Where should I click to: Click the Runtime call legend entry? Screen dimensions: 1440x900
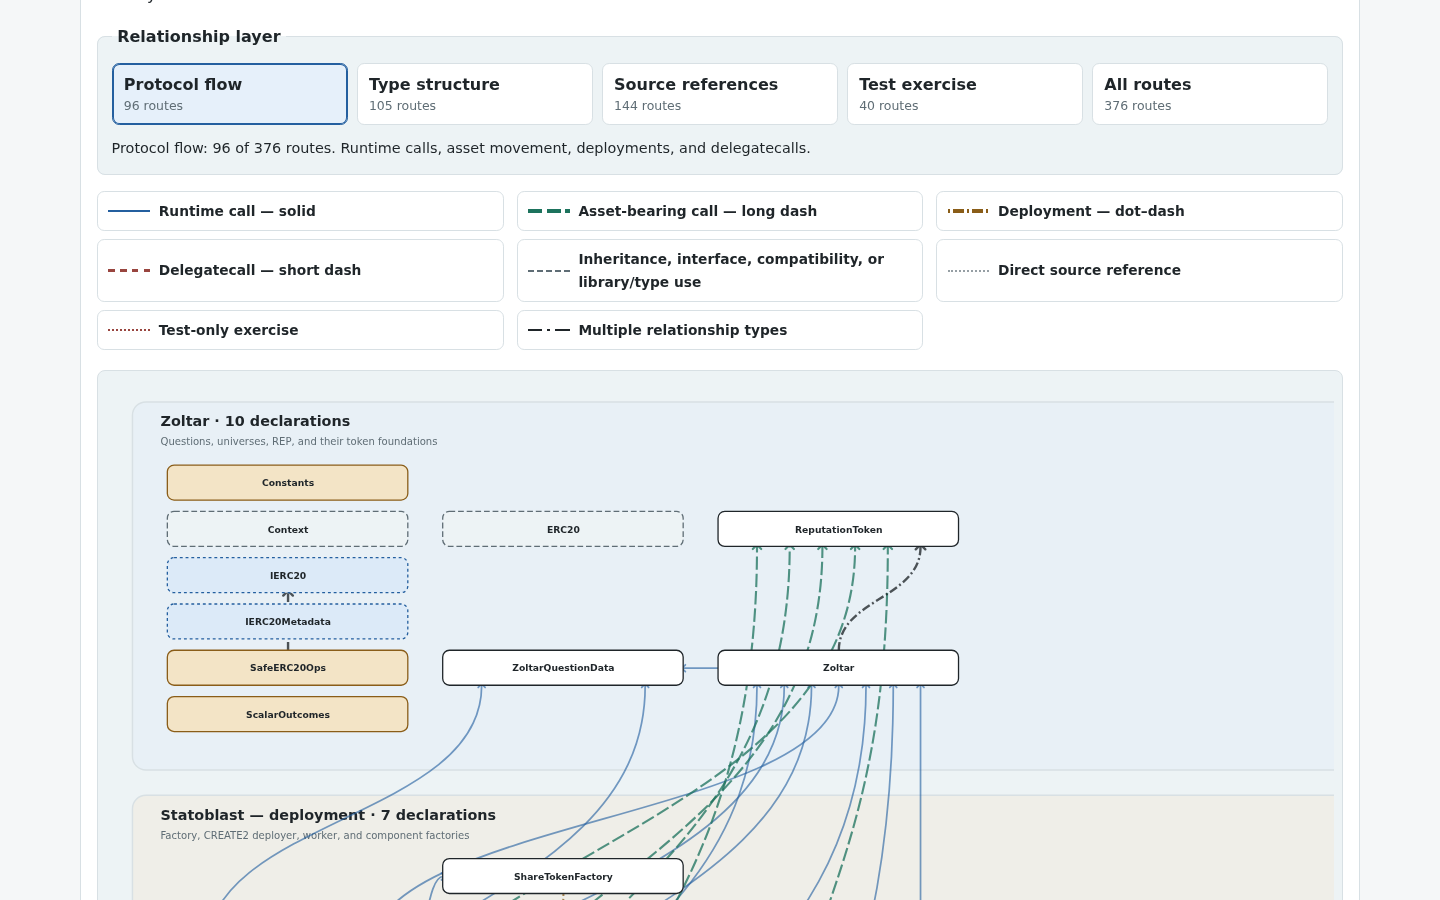pyautogui.click(x=300, y=211)
